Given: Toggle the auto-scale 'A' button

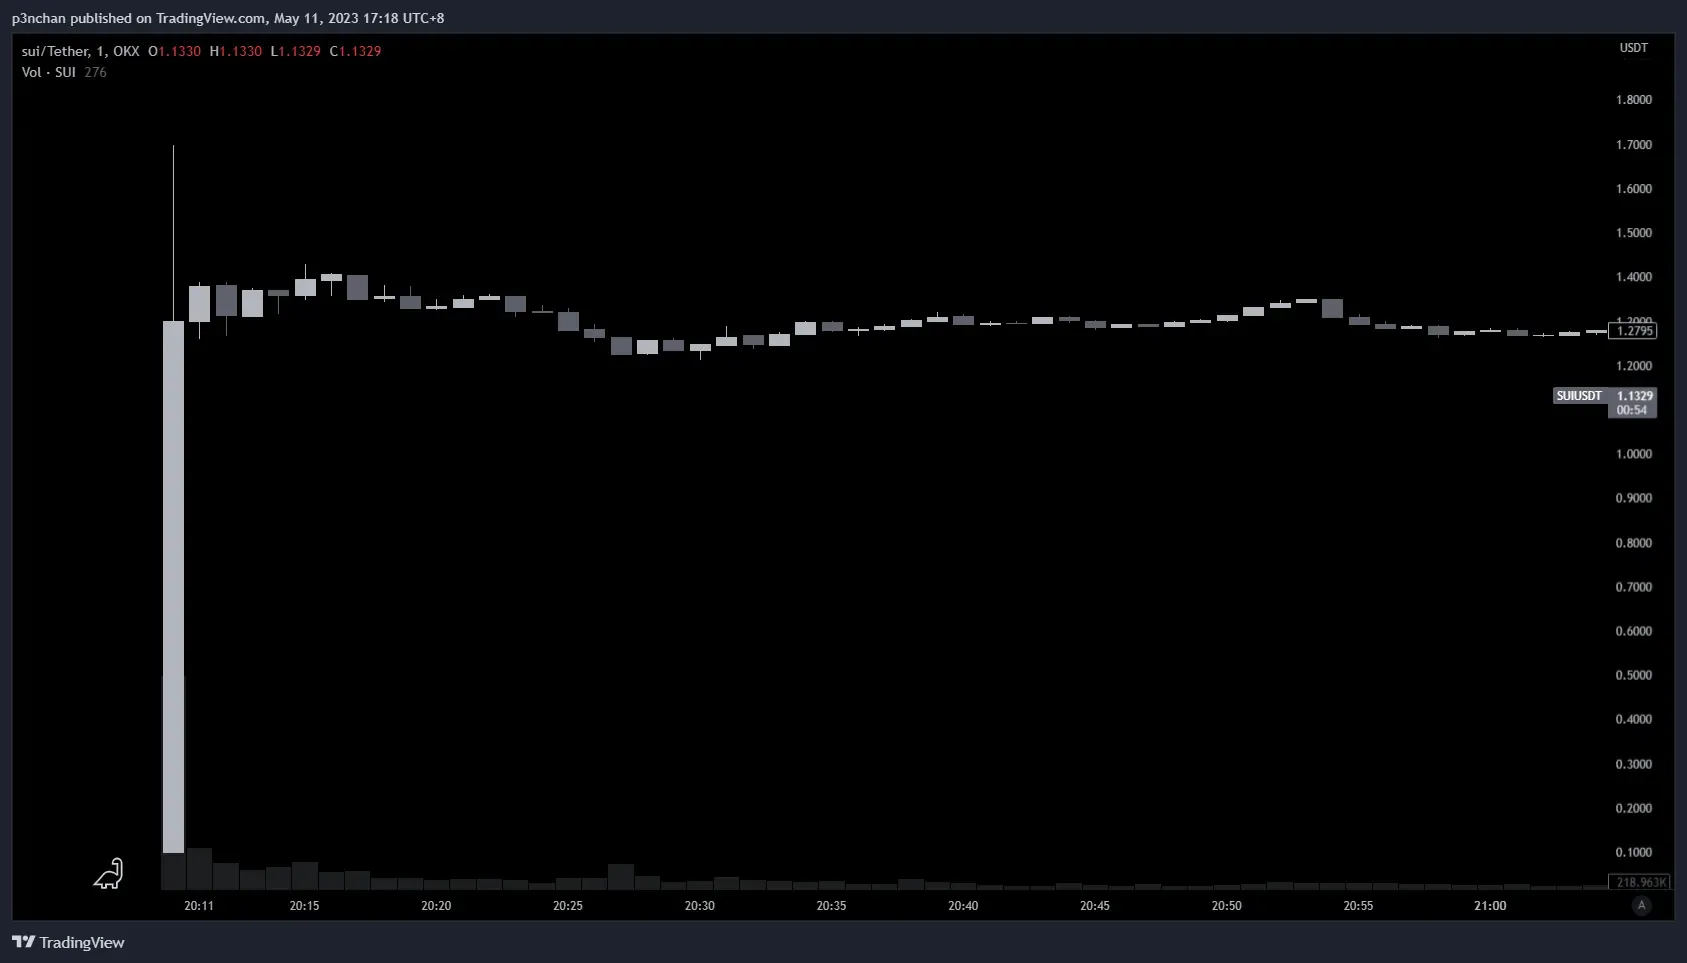Looking at the screenshot, I should tap(1641, 905).
